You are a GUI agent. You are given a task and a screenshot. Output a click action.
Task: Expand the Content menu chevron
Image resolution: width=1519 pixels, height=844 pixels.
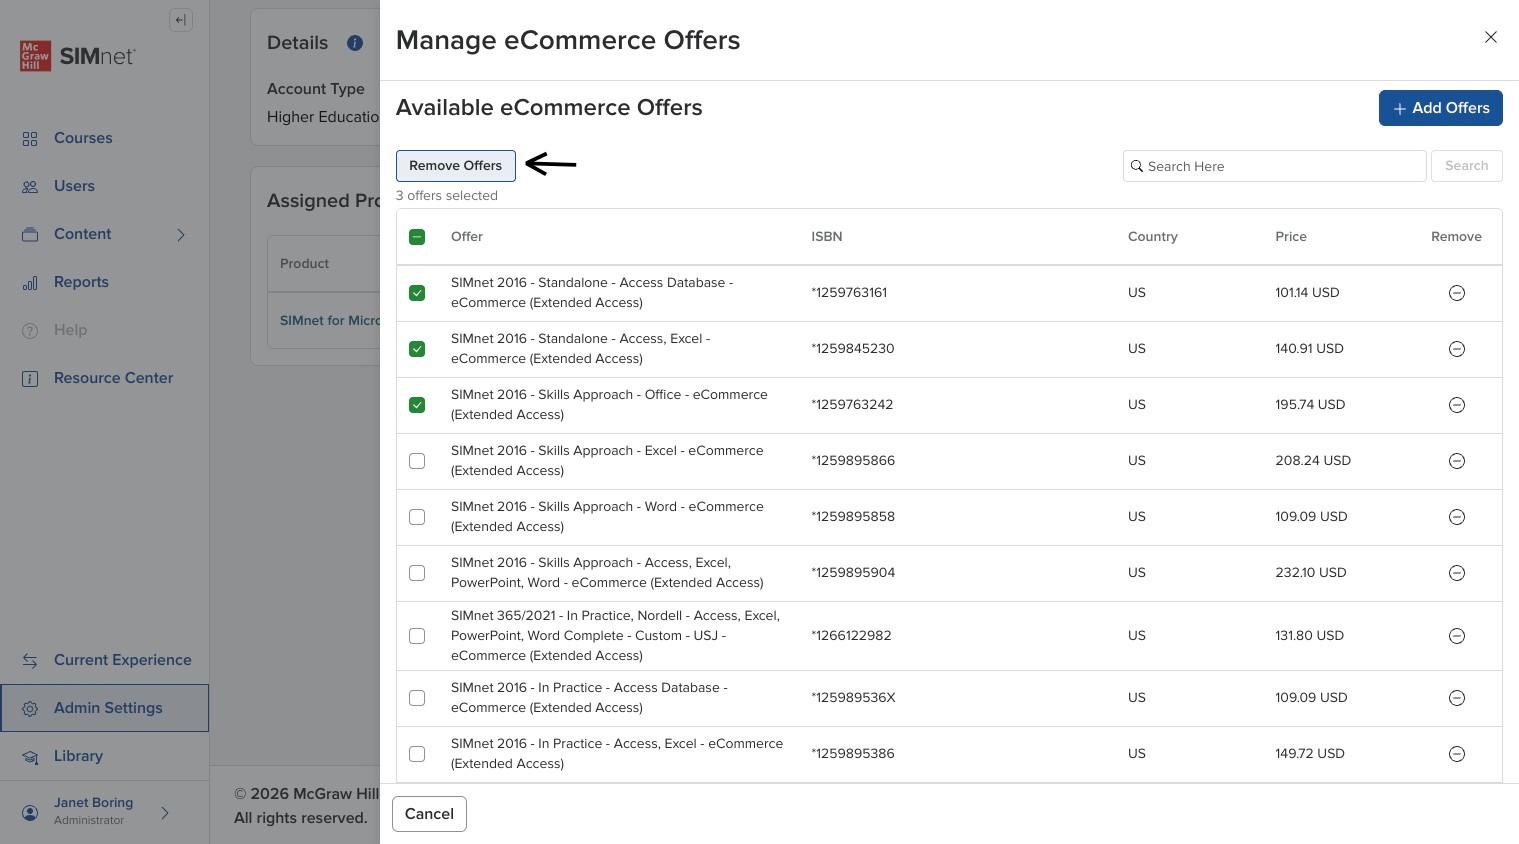point(181,235)
